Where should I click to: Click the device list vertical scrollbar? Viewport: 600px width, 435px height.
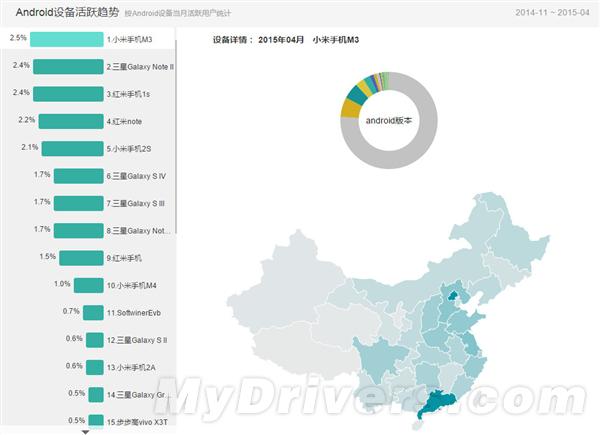(176, 136)
